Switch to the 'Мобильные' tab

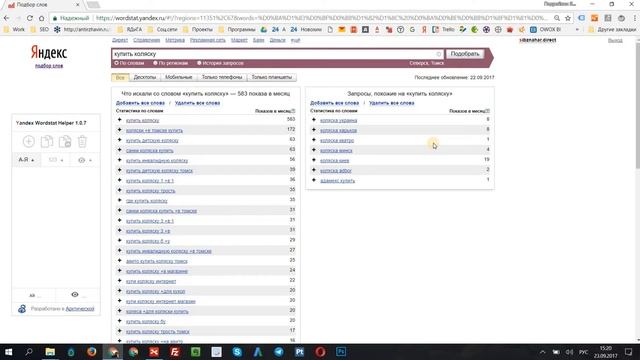(179, 77)
